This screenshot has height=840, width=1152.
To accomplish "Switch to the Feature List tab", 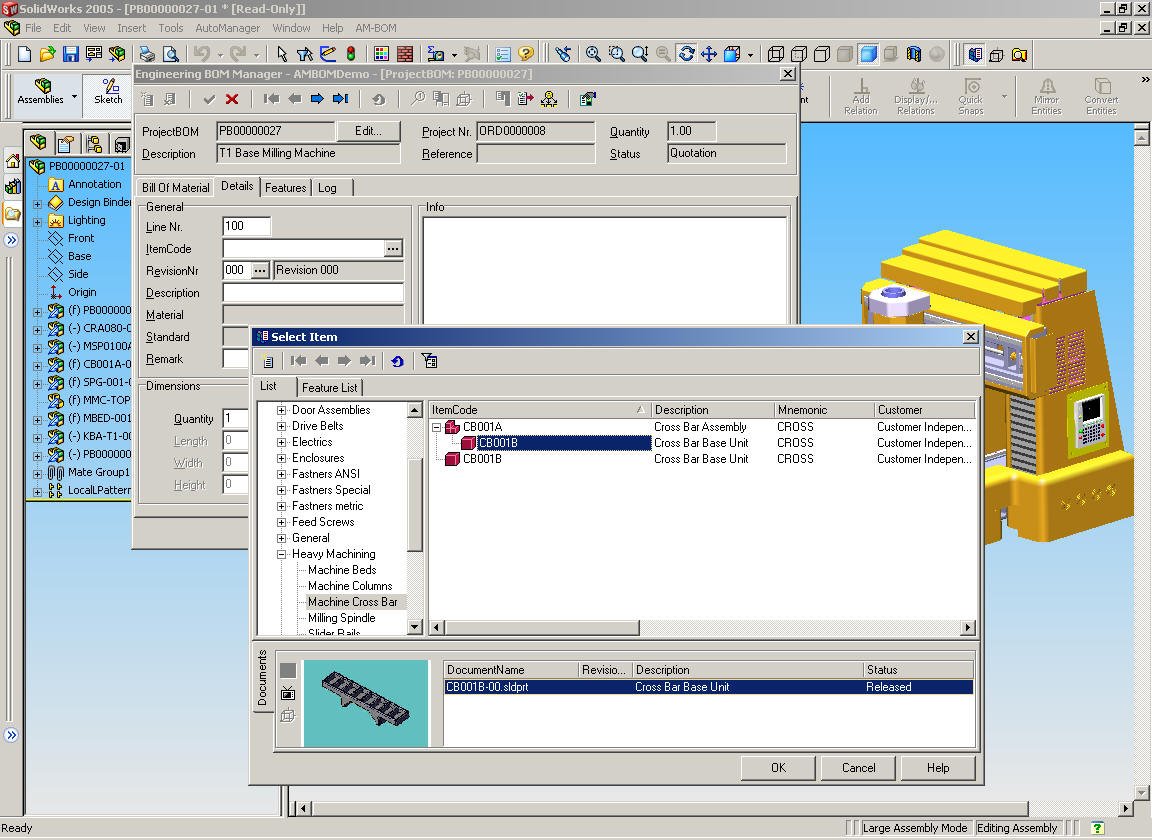I will tap(329, 387).
